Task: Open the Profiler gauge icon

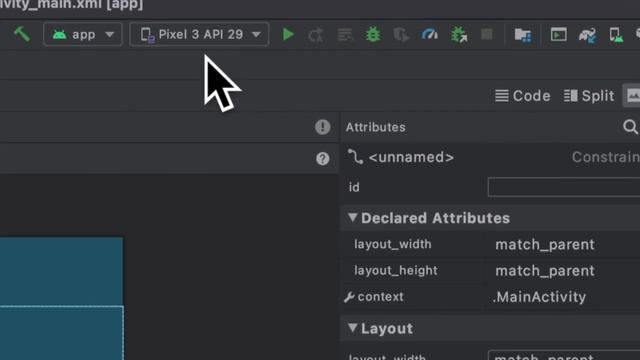Action: click(430, 35)
